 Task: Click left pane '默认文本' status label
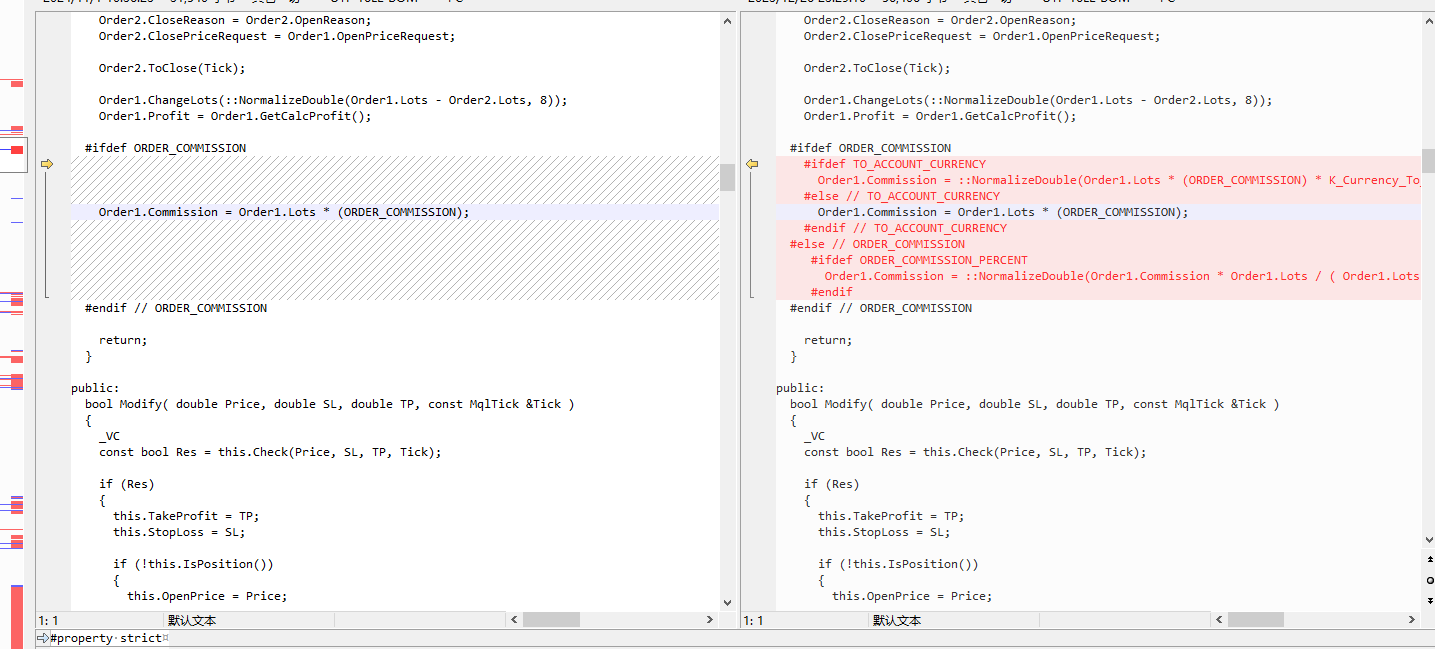coord(192,621)
